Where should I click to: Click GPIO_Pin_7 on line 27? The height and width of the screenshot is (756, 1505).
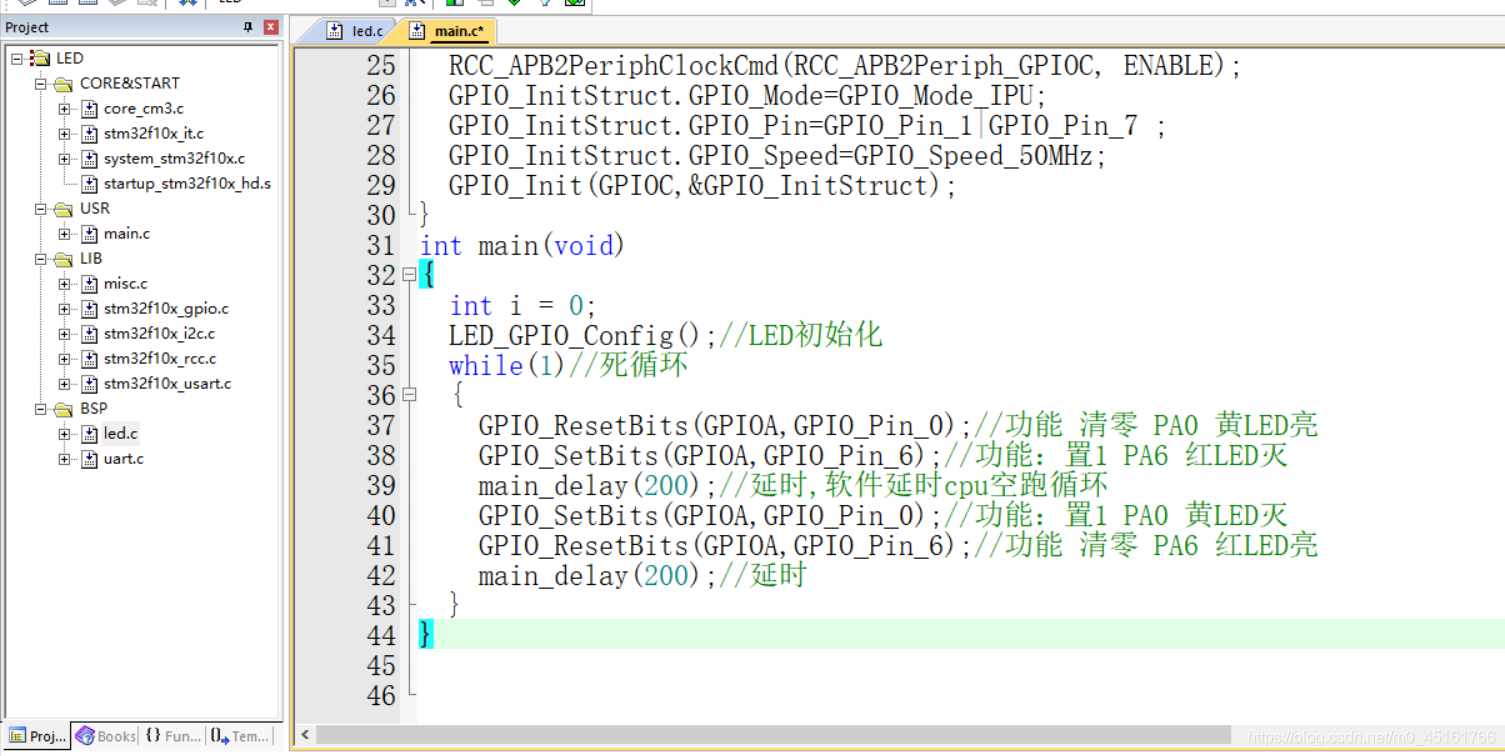1063,126
